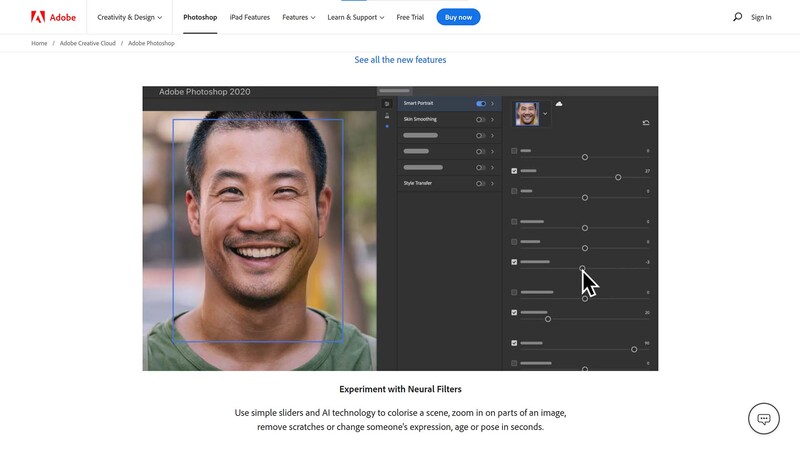Uncheck the checkbox for the slider valued 20

pyautogui.click(x=514, y=312)
